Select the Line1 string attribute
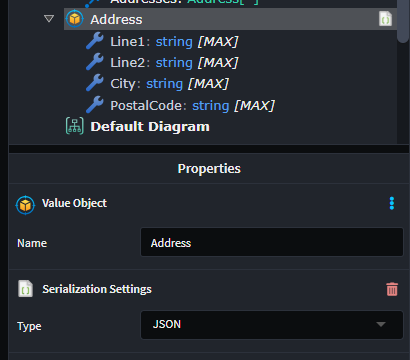Viewport: 410px width, 360px height. pyautogui.click(x=174, y=42)
